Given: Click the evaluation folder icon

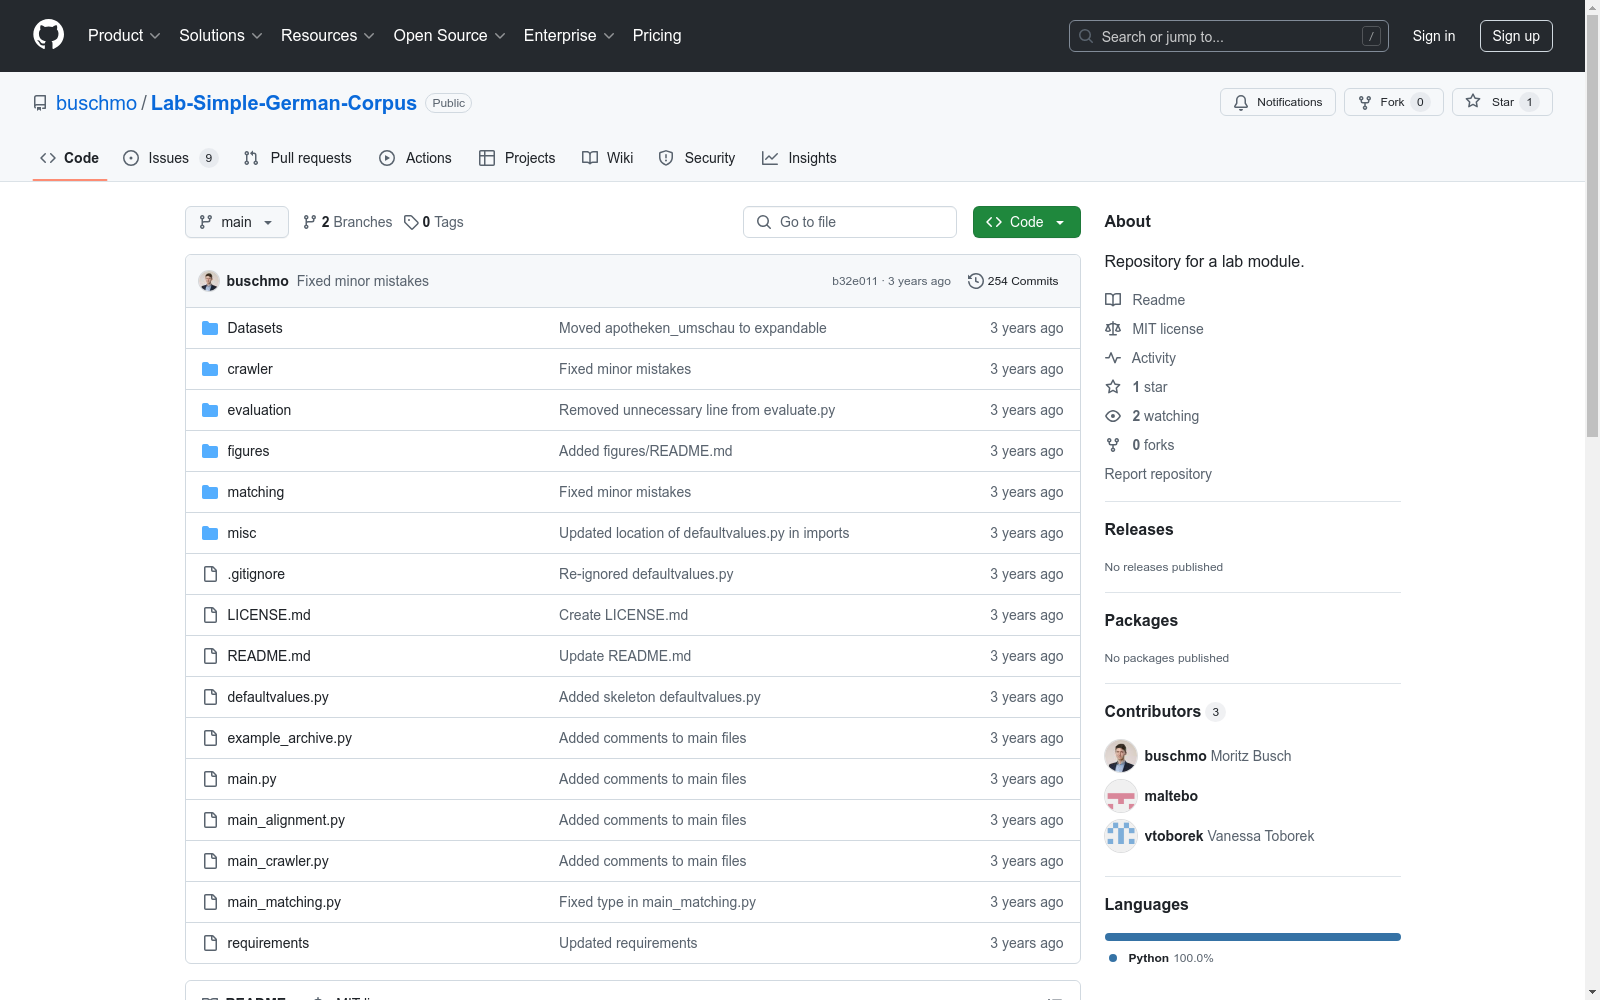Looking at the screenshot, I should pyautogui.click(x=210, y=410).
